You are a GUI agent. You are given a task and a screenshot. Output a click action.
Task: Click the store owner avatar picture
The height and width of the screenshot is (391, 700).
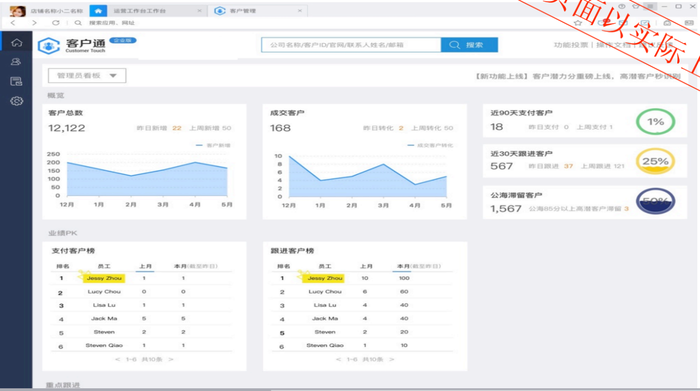[x=17, y=11]
